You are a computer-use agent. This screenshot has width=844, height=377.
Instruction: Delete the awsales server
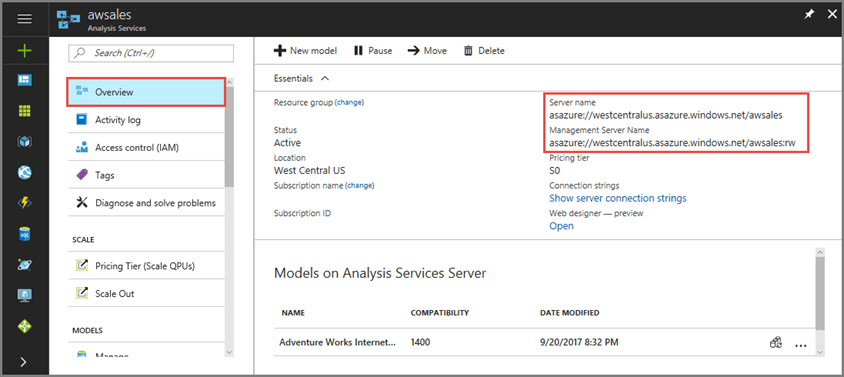tap(484, 51)
